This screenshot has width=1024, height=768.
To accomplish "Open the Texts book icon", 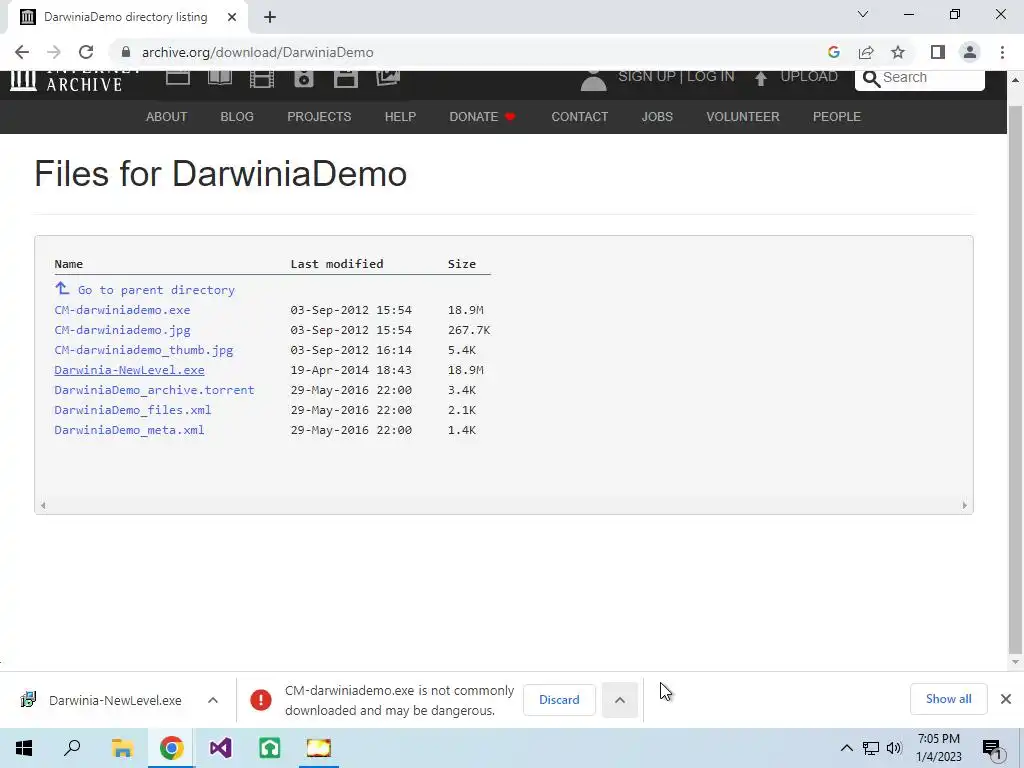I will pos(219,78).
